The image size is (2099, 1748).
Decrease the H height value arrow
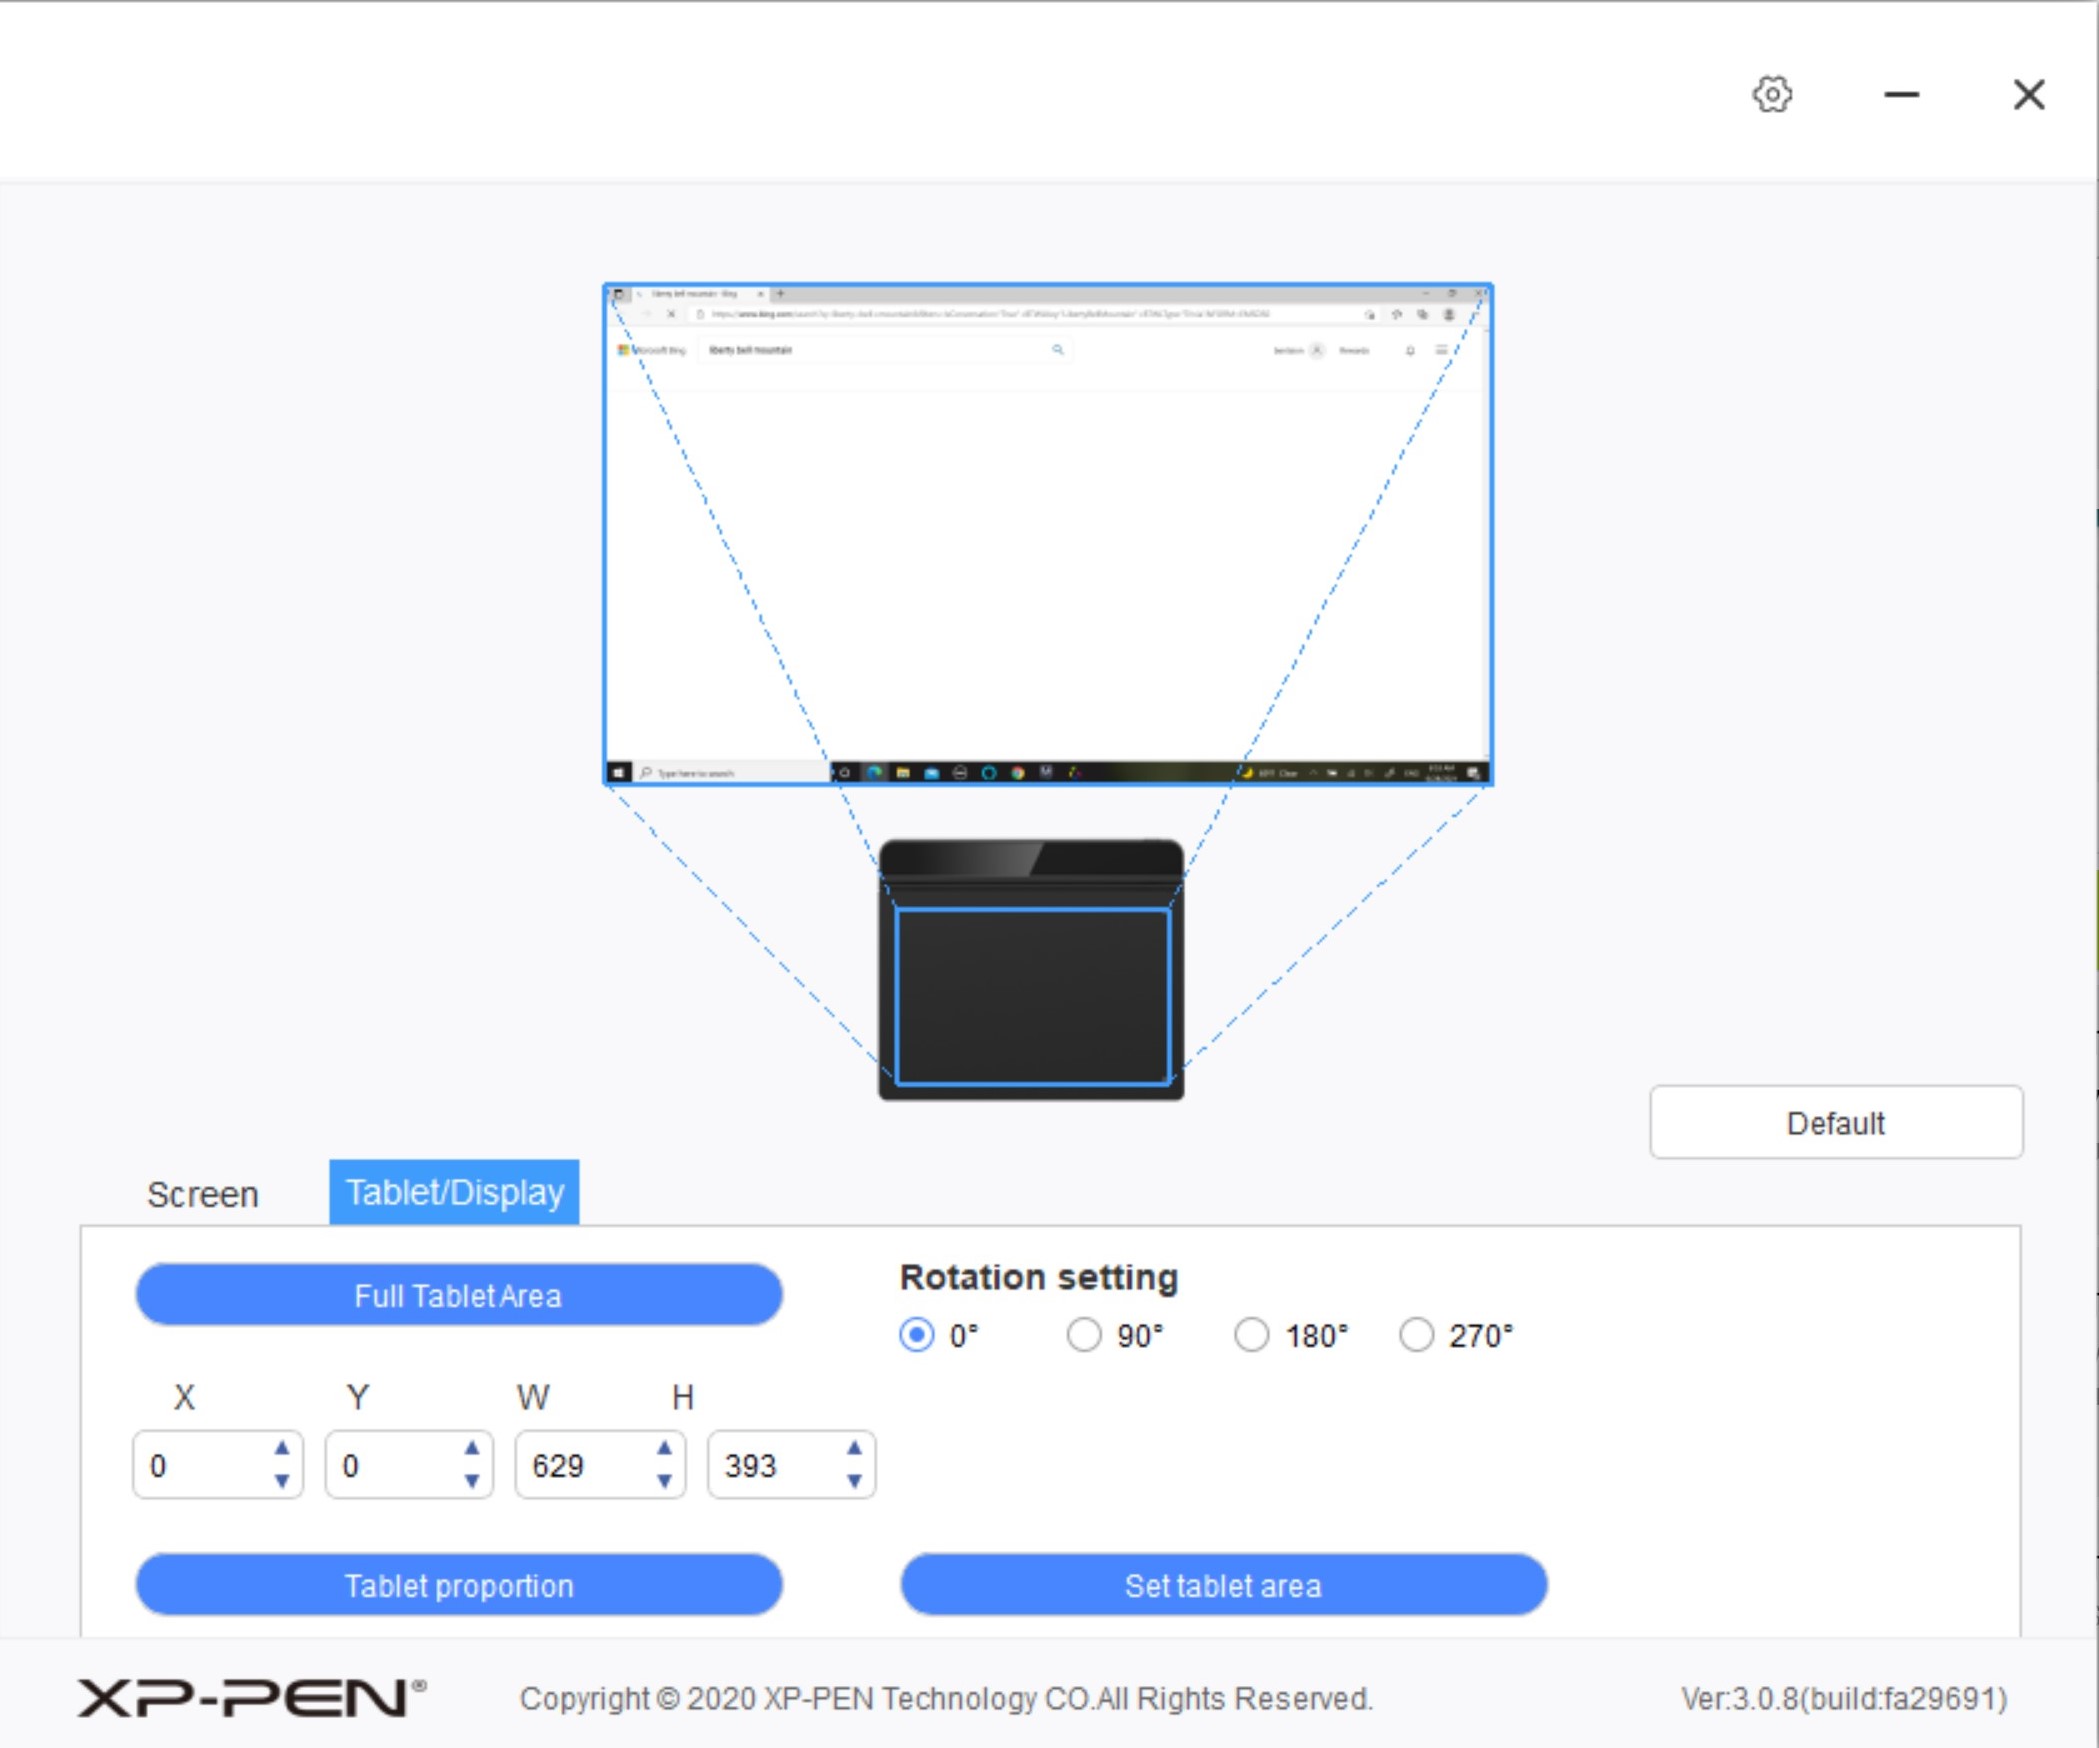854,1481
